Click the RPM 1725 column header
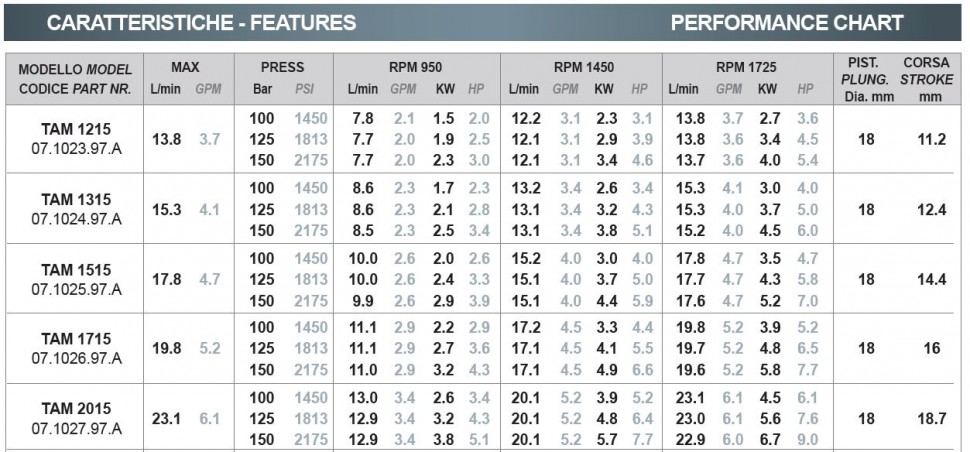The image size is (970, 452). pos(745,67)
